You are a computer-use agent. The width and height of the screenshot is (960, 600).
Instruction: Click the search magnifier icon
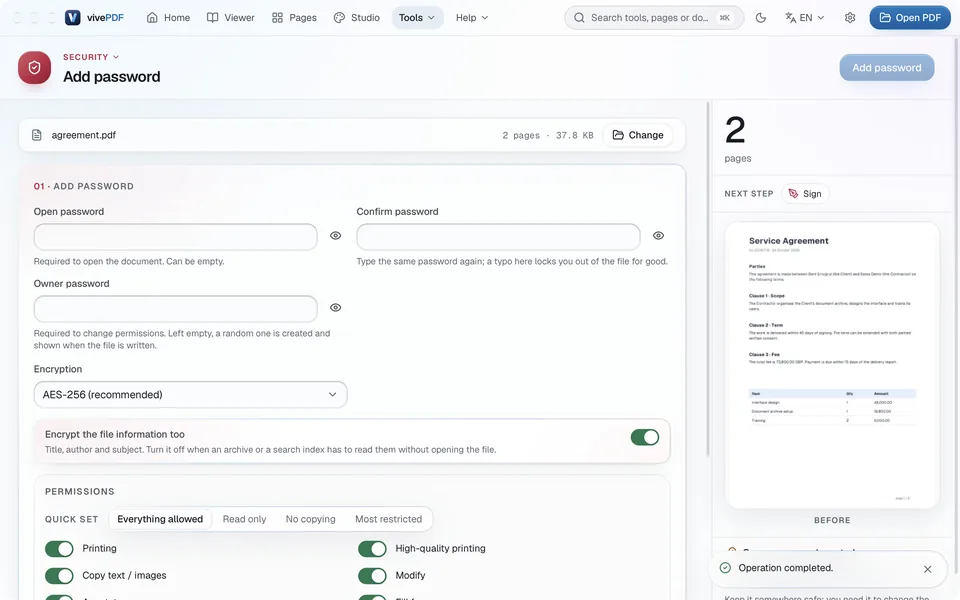coord(579,18)
